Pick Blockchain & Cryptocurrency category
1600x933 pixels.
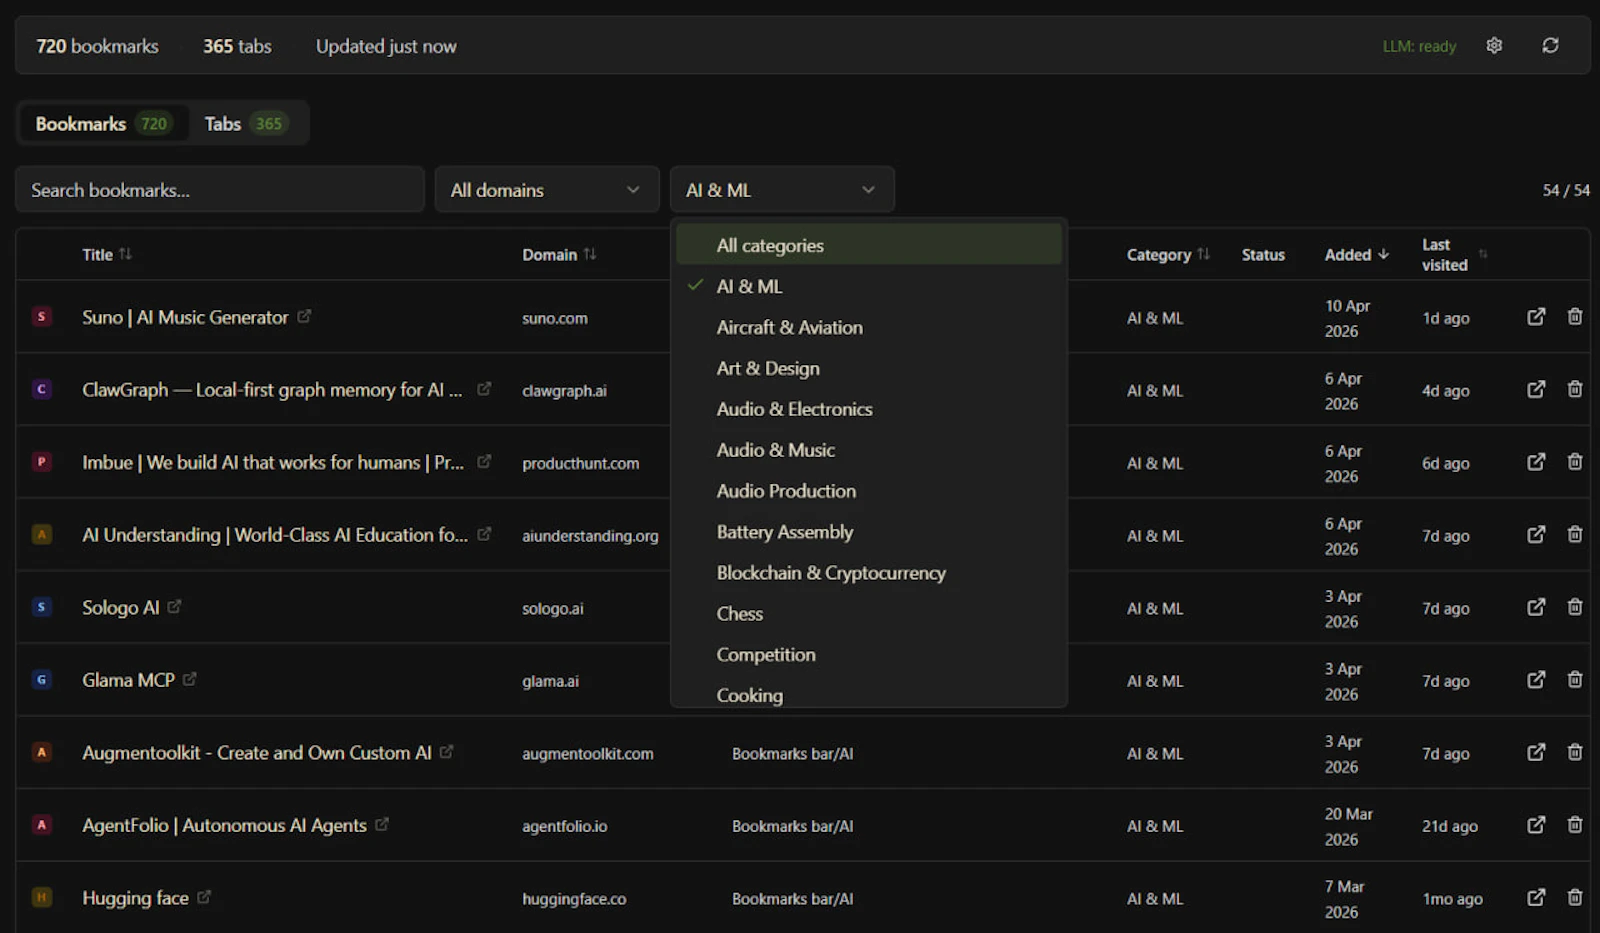point(869,573)
